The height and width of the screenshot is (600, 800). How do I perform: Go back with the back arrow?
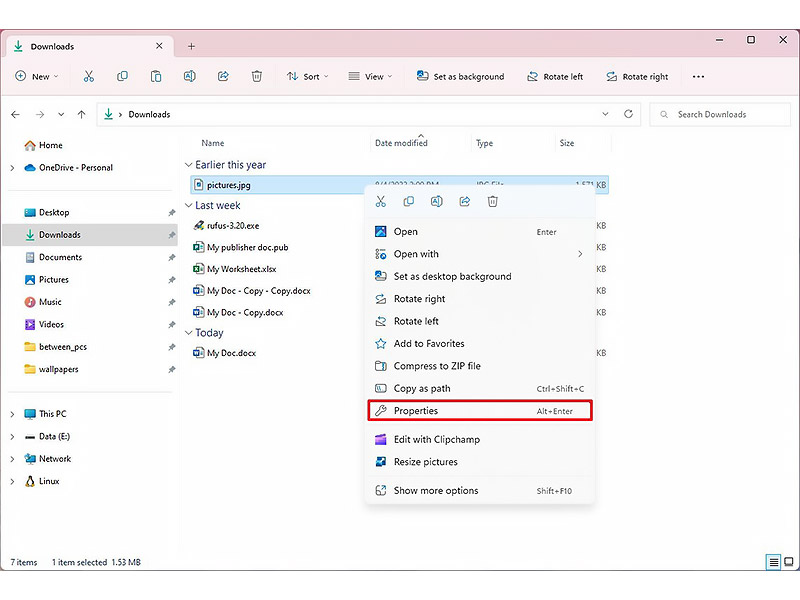[x=15, y=114]
